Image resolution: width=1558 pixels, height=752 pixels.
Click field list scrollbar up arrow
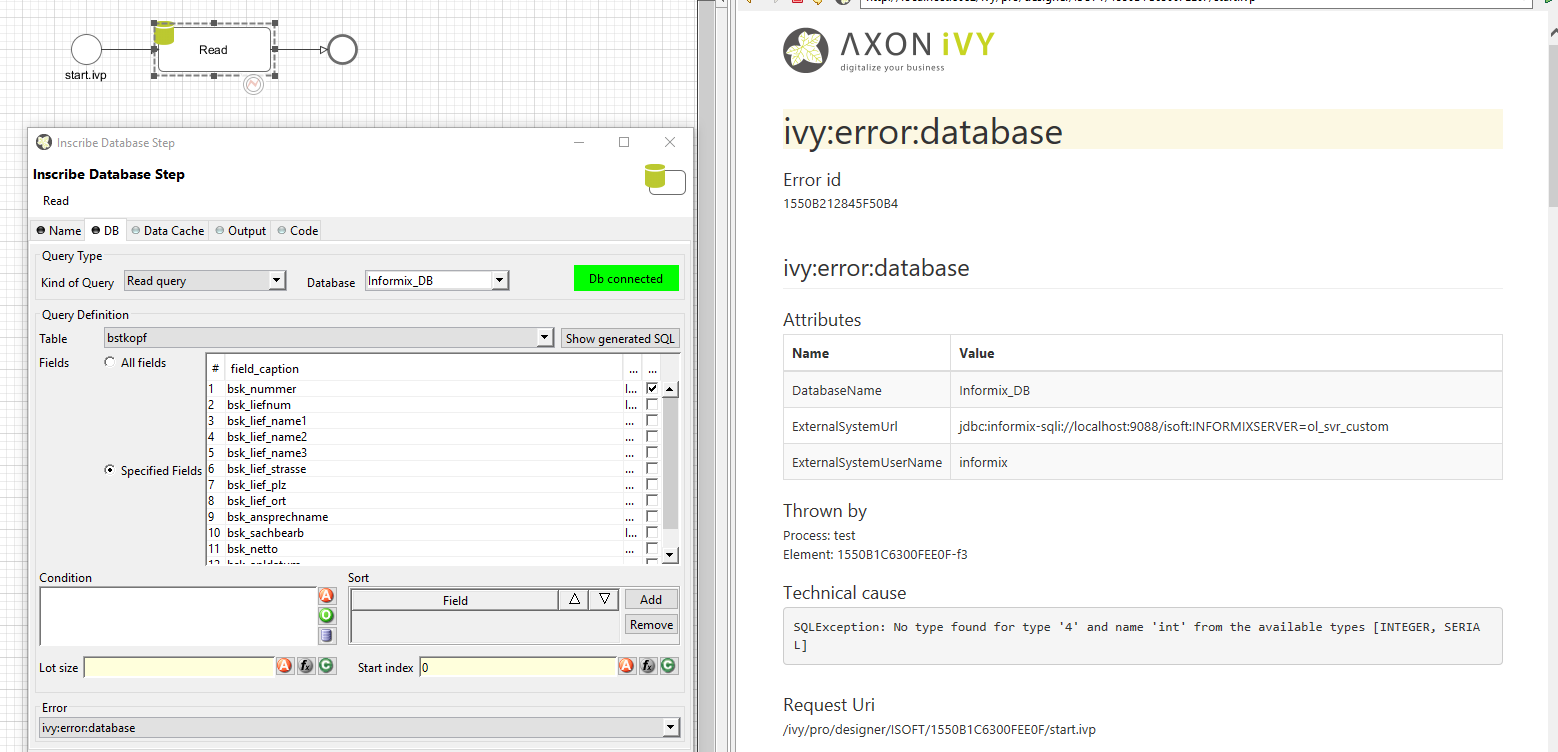pyautogui.click(x=670, y=389)
